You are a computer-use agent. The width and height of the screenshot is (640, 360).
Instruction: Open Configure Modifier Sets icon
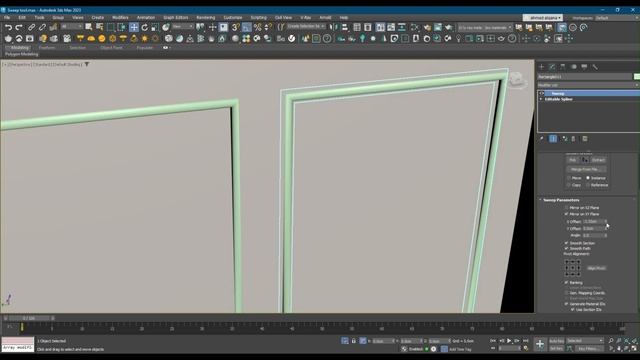tap(585, 139)
